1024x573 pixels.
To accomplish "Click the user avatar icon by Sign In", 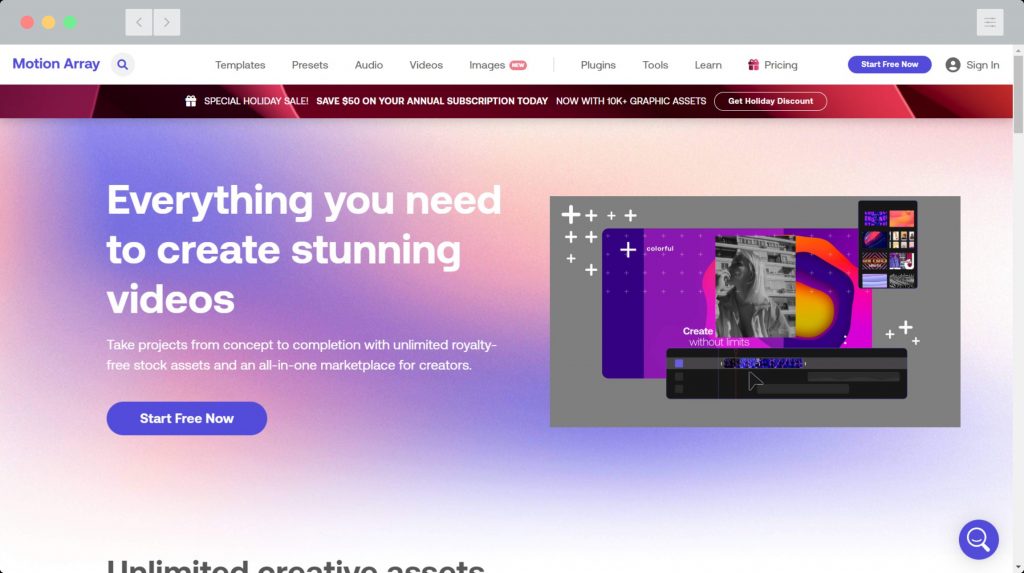I will pyautogui.click(x=953, y=65).
